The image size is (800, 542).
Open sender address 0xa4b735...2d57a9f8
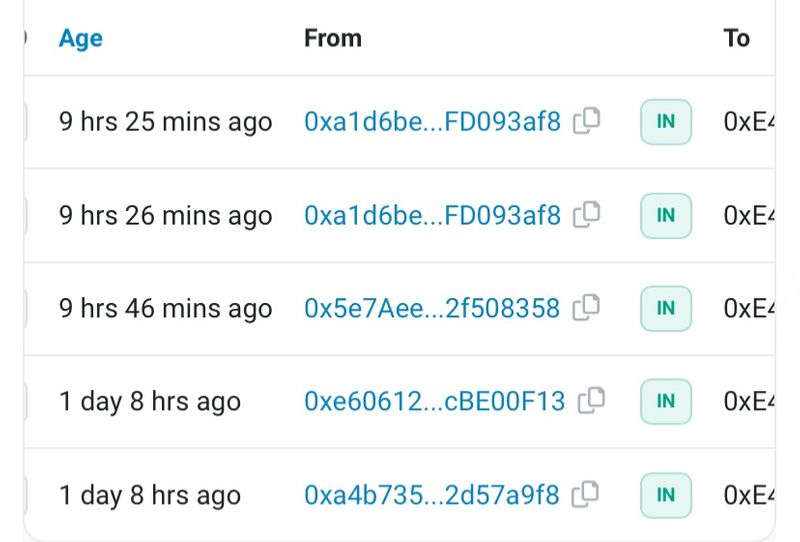[432, 495]
